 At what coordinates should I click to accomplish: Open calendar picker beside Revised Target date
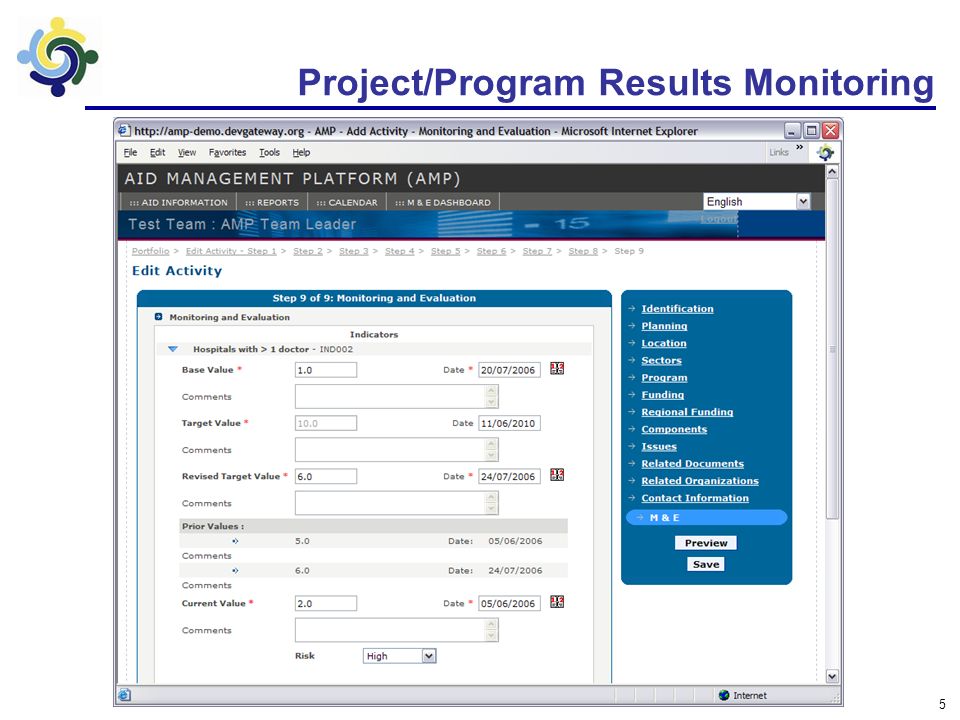pyautogui.click(x=557, y=474)
